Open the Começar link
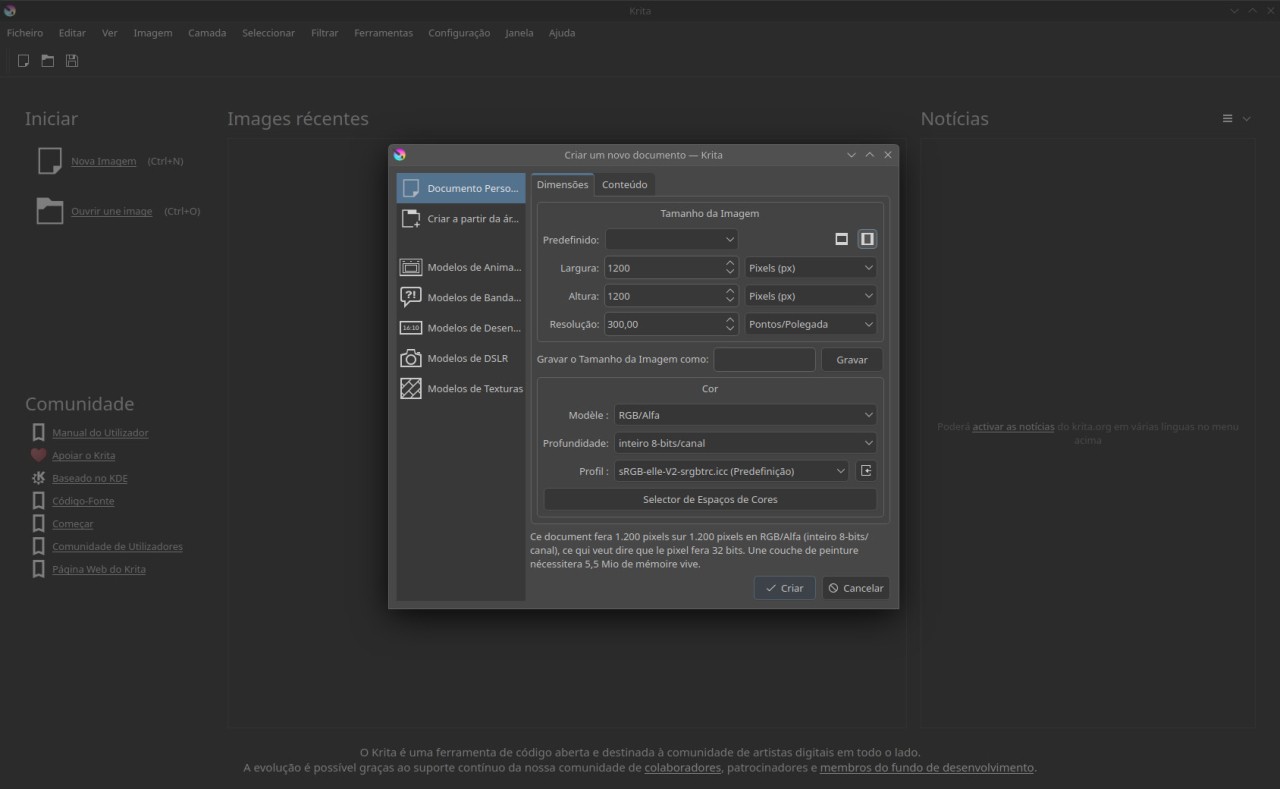The height and width of the screenshot is (789, 1280). (x=73, y=524)
